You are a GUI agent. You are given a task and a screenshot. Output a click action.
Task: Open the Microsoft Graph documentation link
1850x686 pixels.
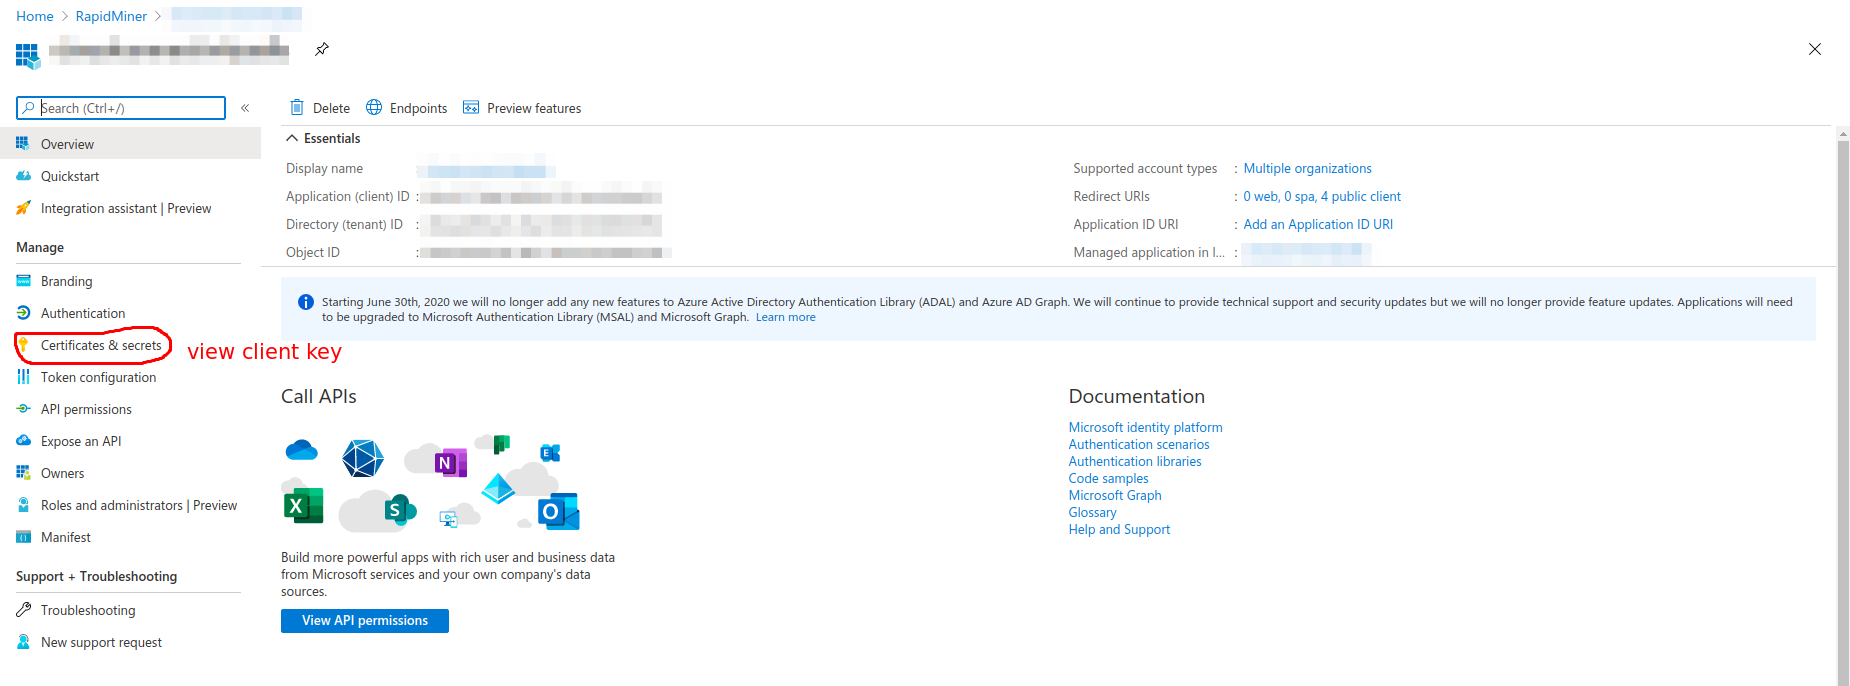(1114, 495)
